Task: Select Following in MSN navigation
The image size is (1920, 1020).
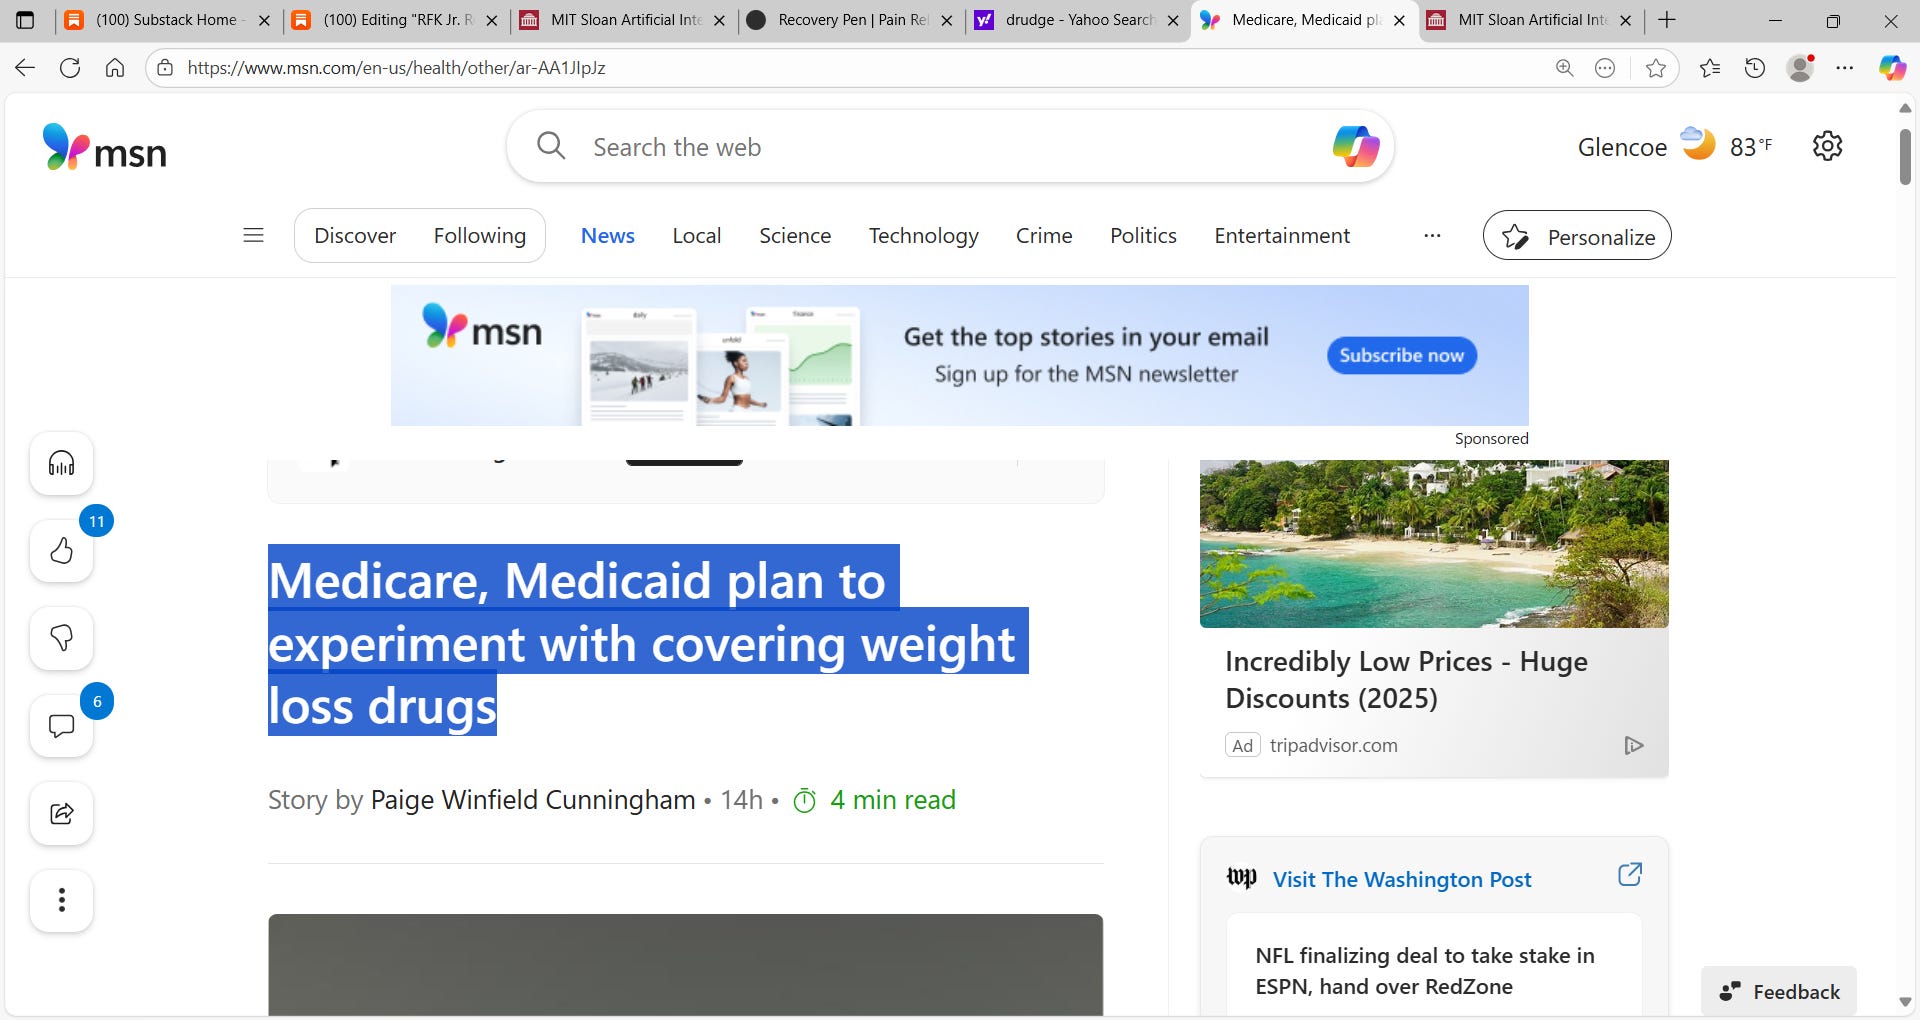Action: (x=480, y=236)
